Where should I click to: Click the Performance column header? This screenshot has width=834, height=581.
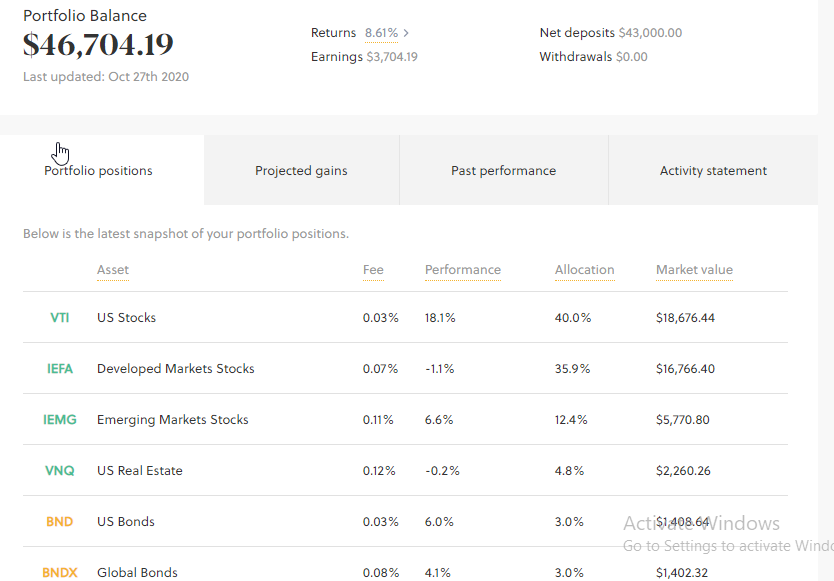[463, 270]
